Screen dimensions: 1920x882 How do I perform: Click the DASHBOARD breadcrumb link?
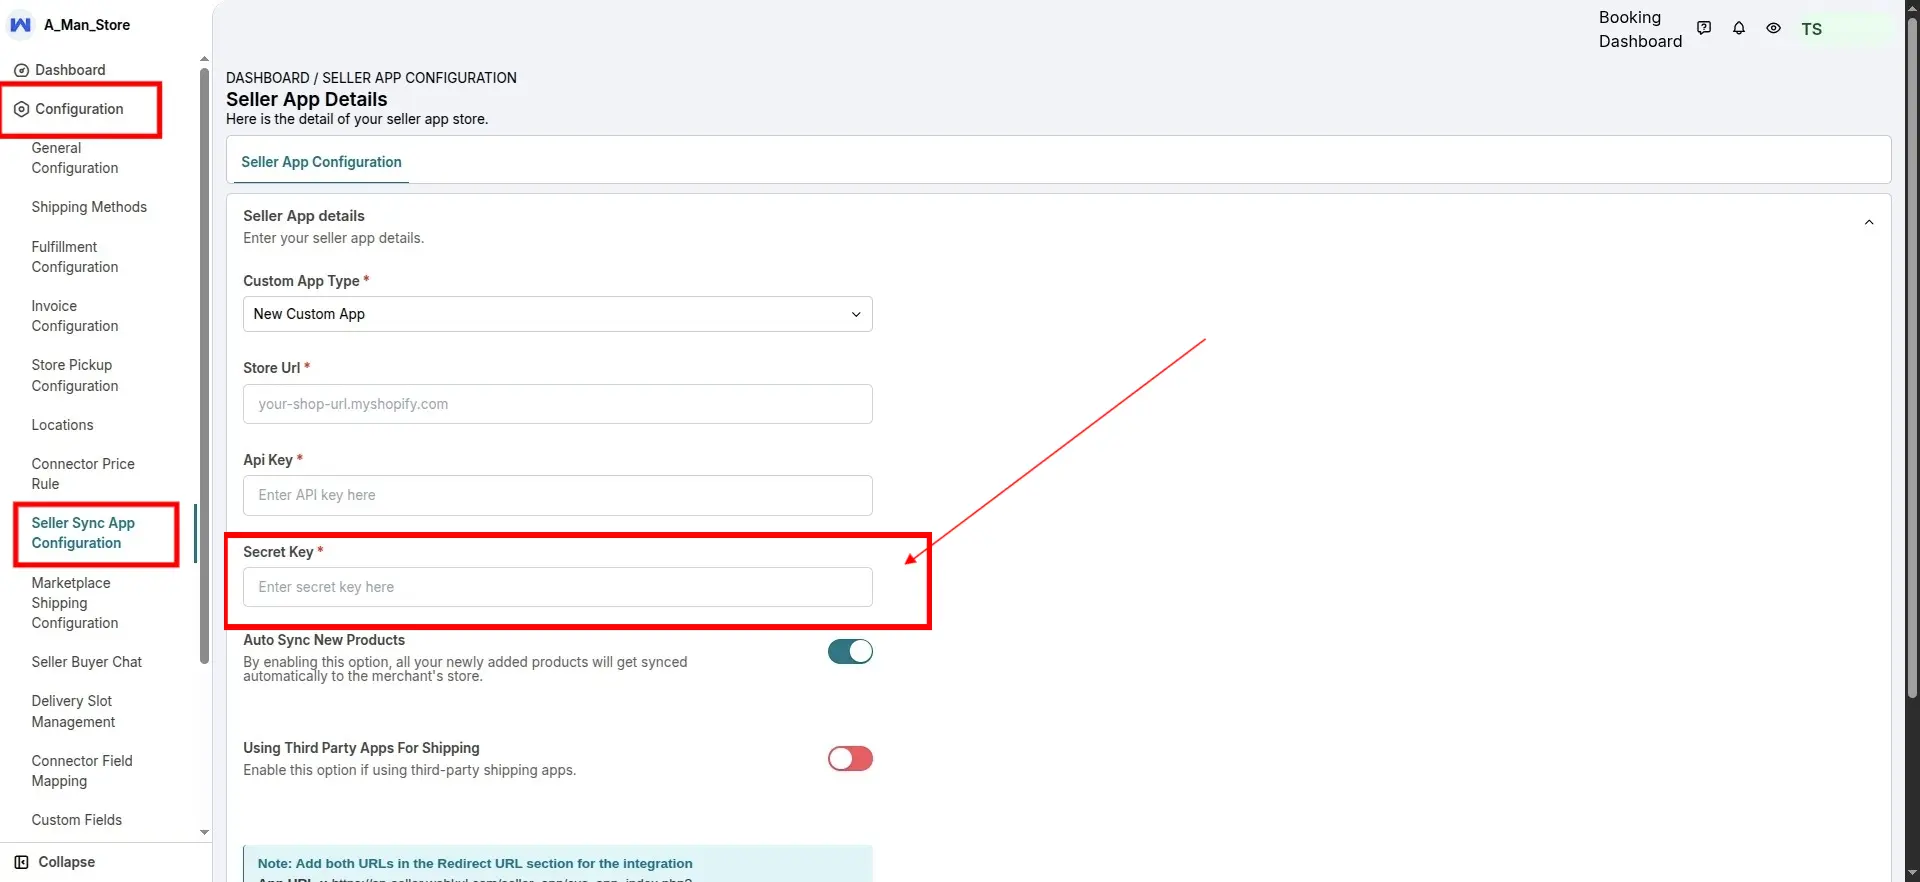tap(268, 78)
